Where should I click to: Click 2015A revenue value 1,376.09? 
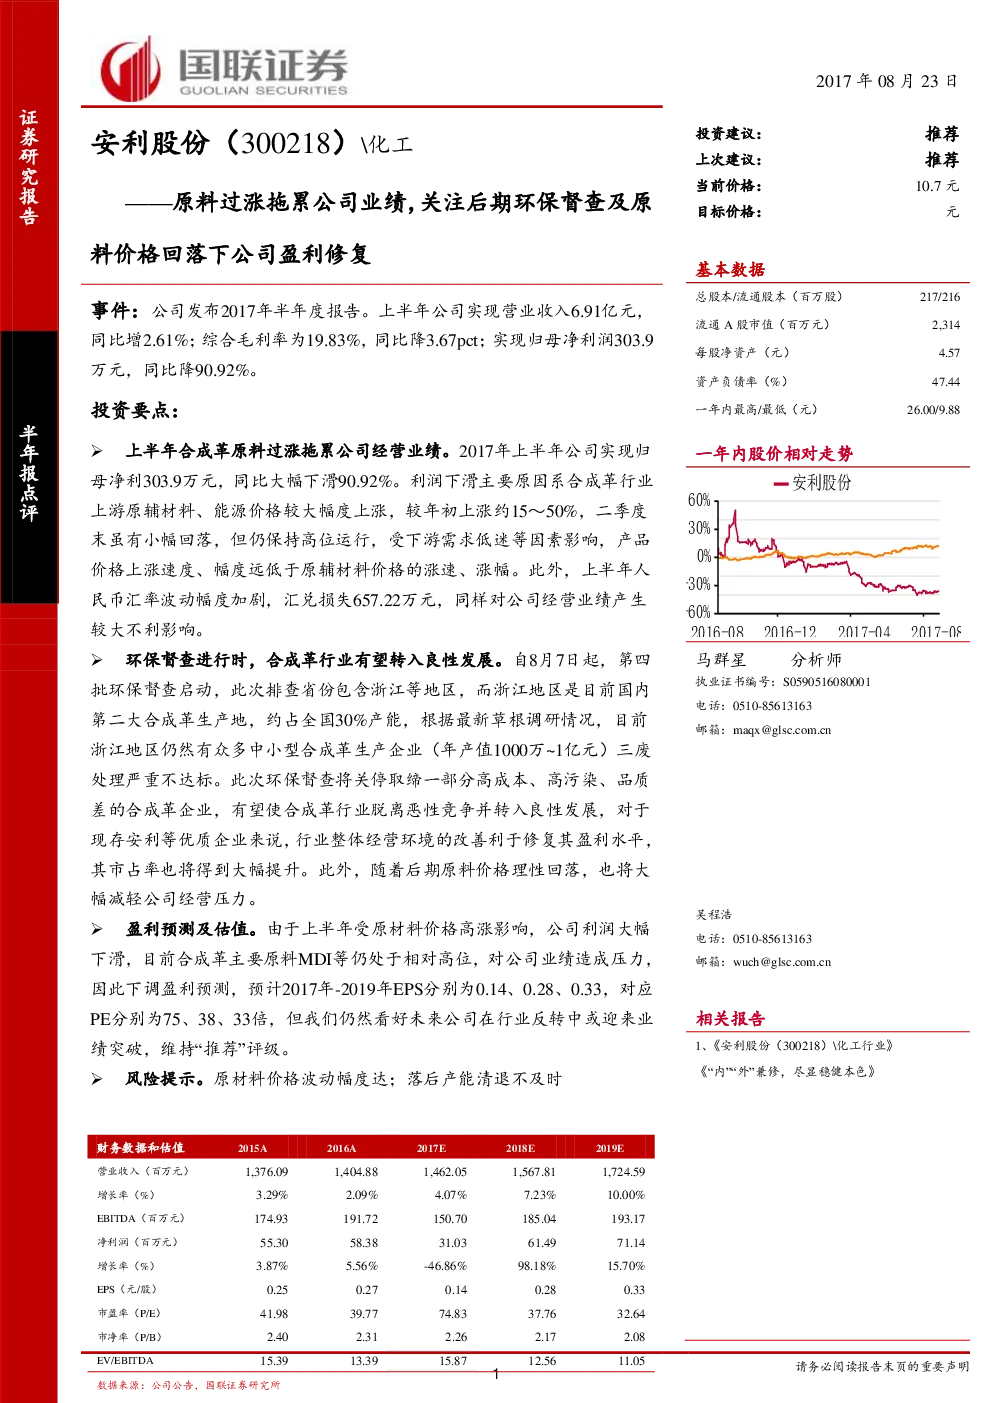point(266,1172)
